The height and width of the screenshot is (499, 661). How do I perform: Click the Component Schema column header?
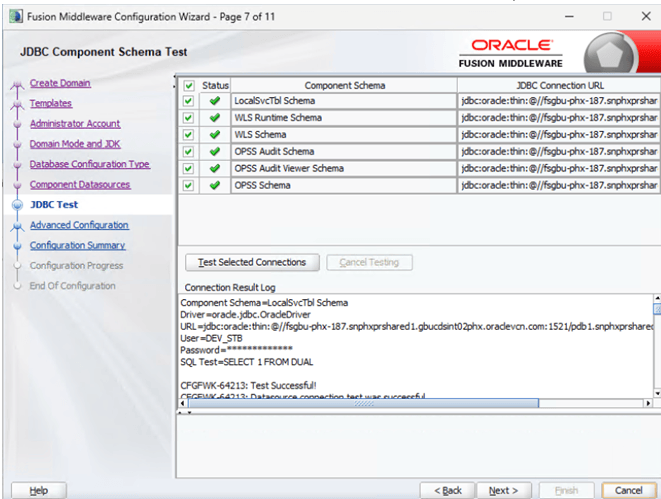coord(344,86)
